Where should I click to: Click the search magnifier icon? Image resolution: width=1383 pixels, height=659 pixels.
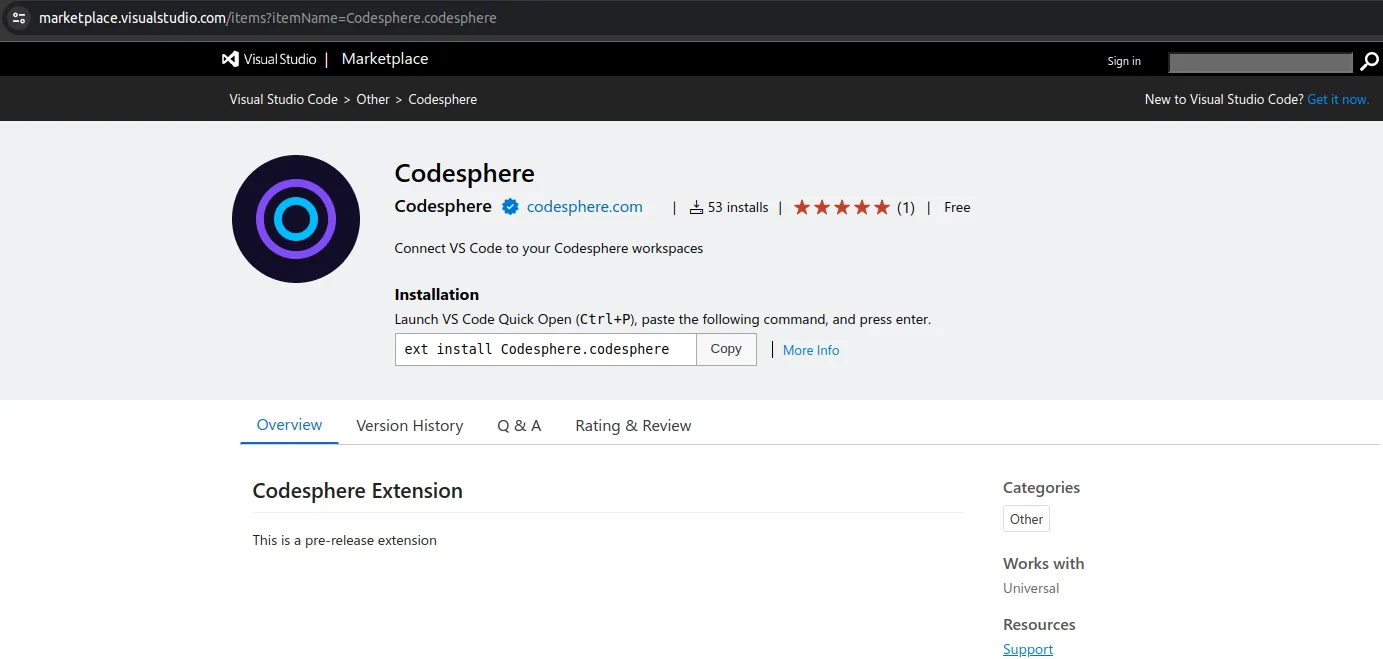(1370, 61)
